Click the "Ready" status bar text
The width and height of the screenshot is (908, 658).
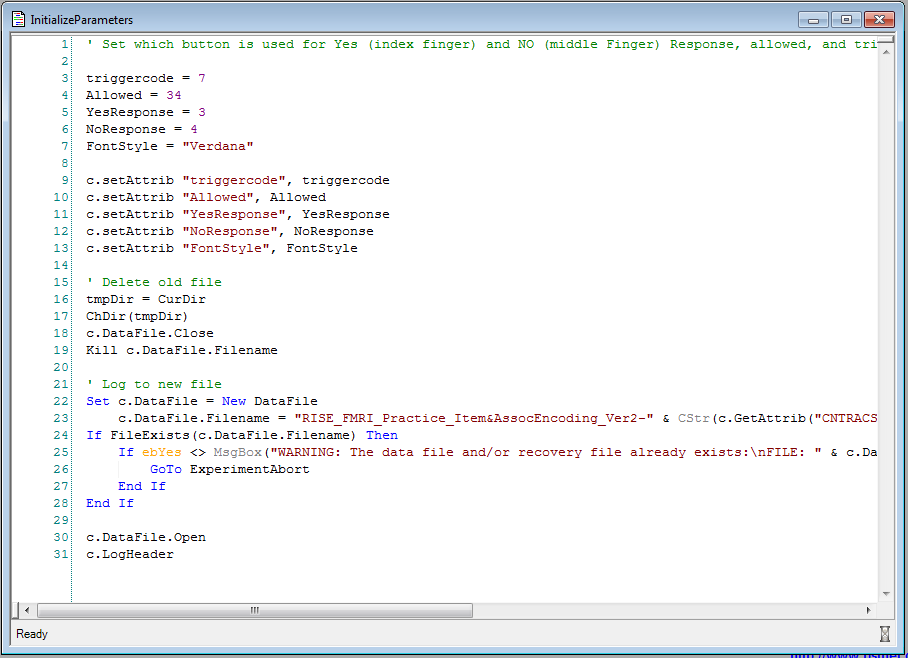pyautogui.click(x=32, y=634)
